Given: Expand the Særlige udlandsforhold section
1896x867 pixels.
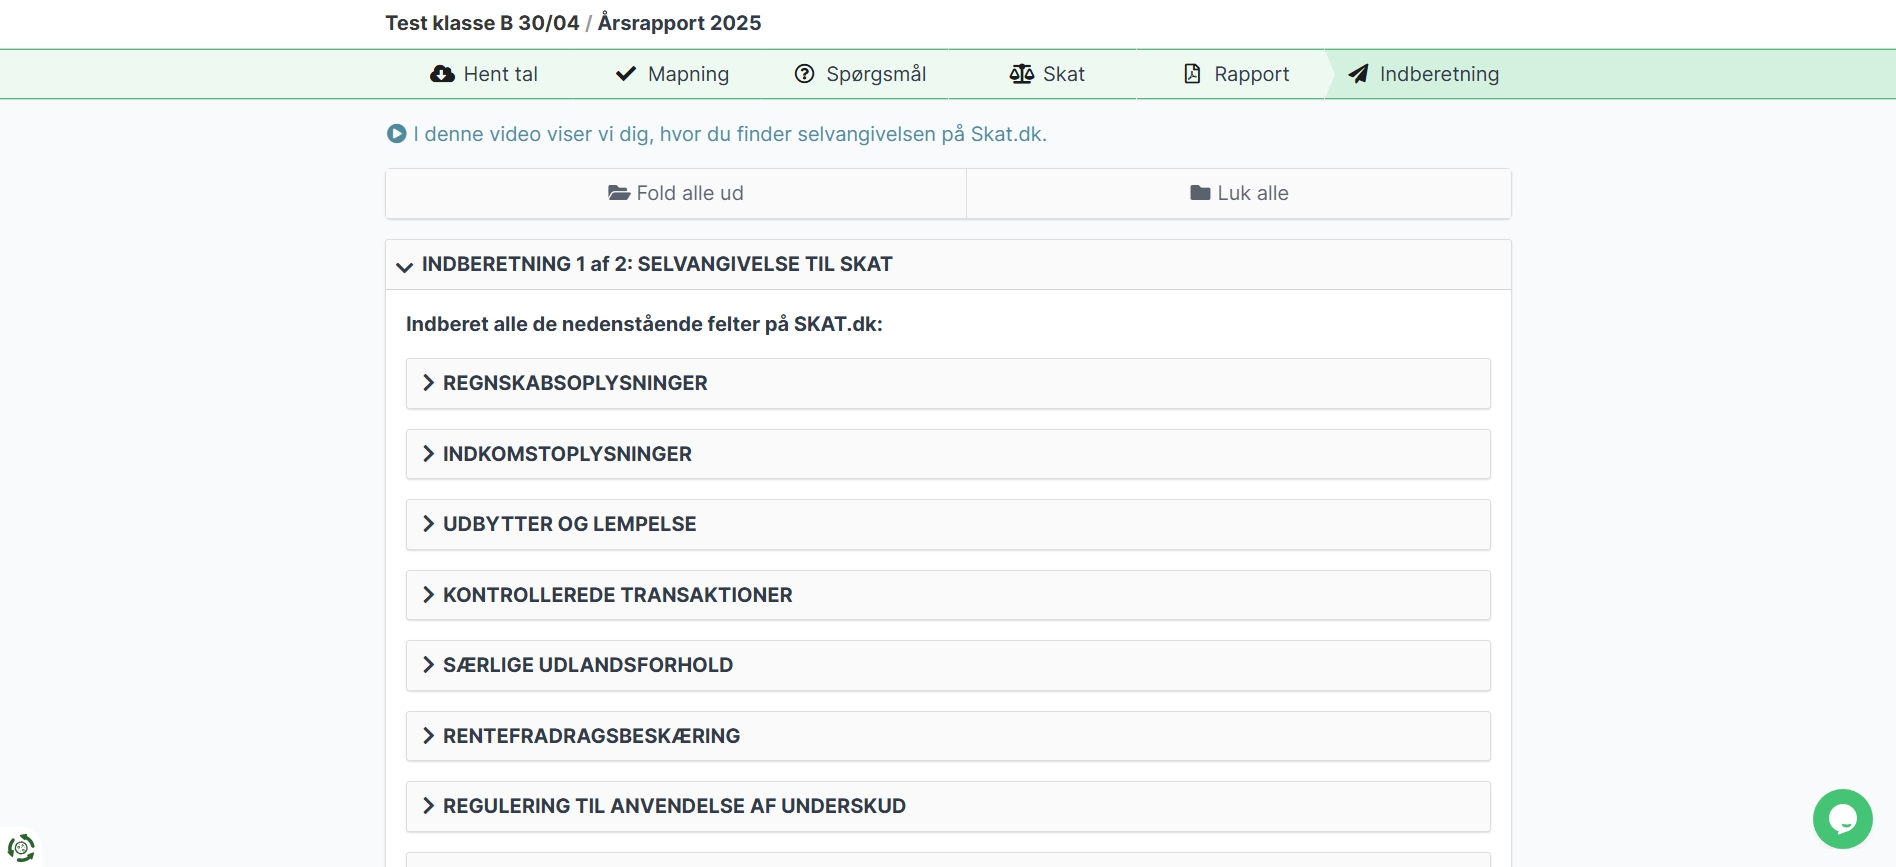Looking at the screenshot, I should point(587,665).
